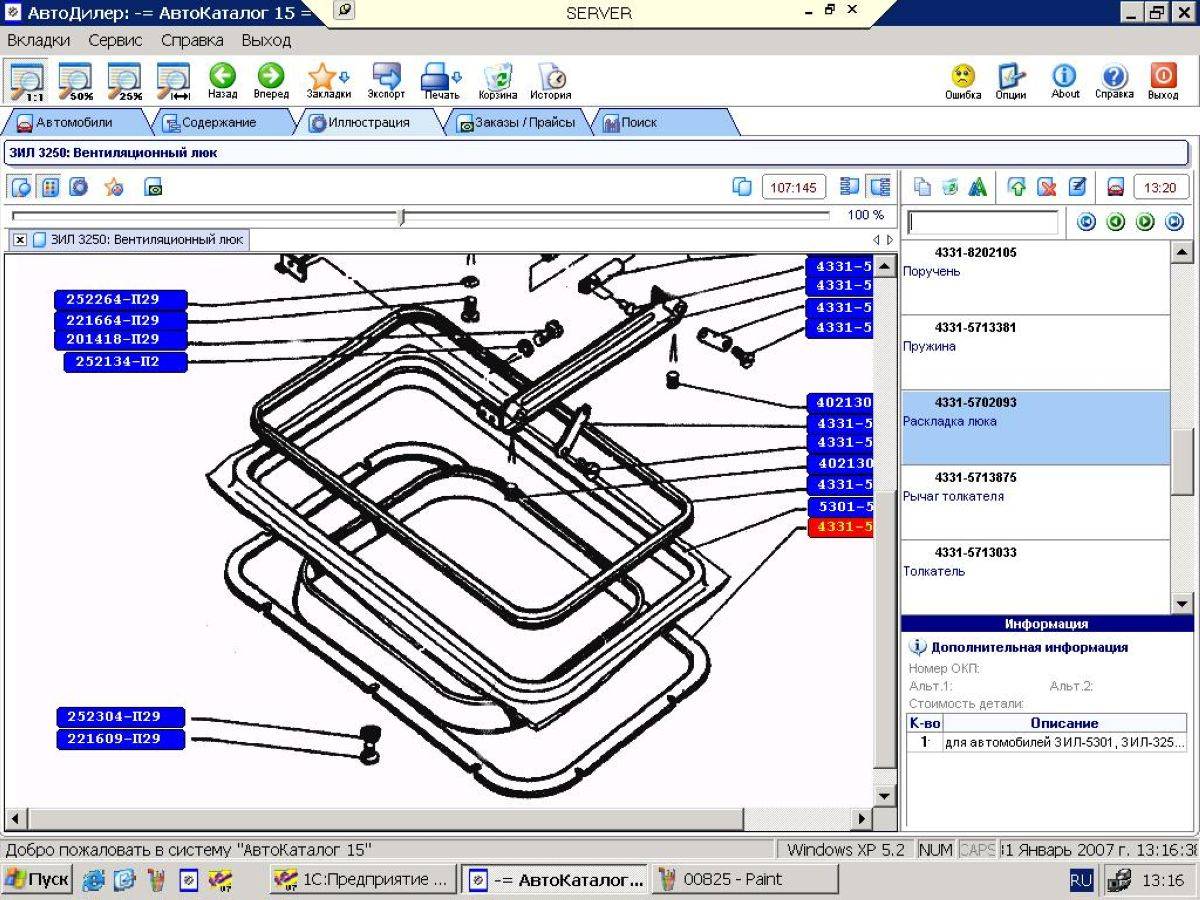This screenshot has height=900, width=1200.
Task: Select Толкатель part 4331-5713033
Action: (x=1035, y=578)
